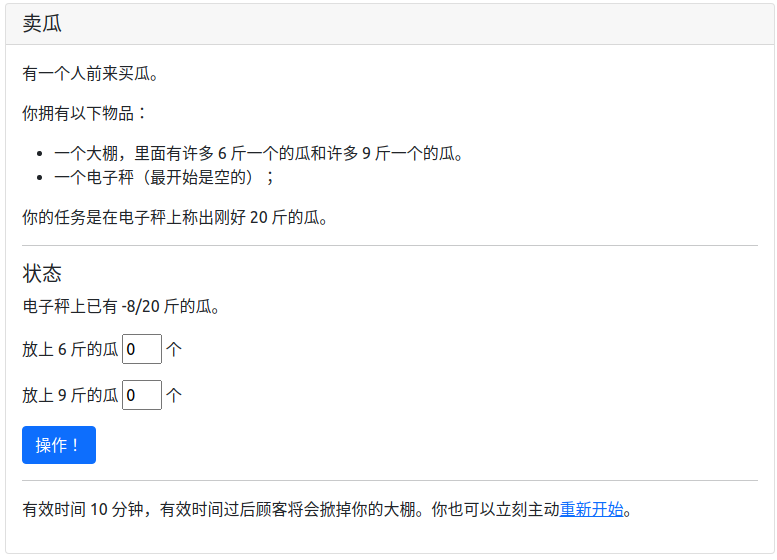Screen dimensions: 777x560
Task: Click the 放上 9 斤的瓜 label
Action: 70,396
